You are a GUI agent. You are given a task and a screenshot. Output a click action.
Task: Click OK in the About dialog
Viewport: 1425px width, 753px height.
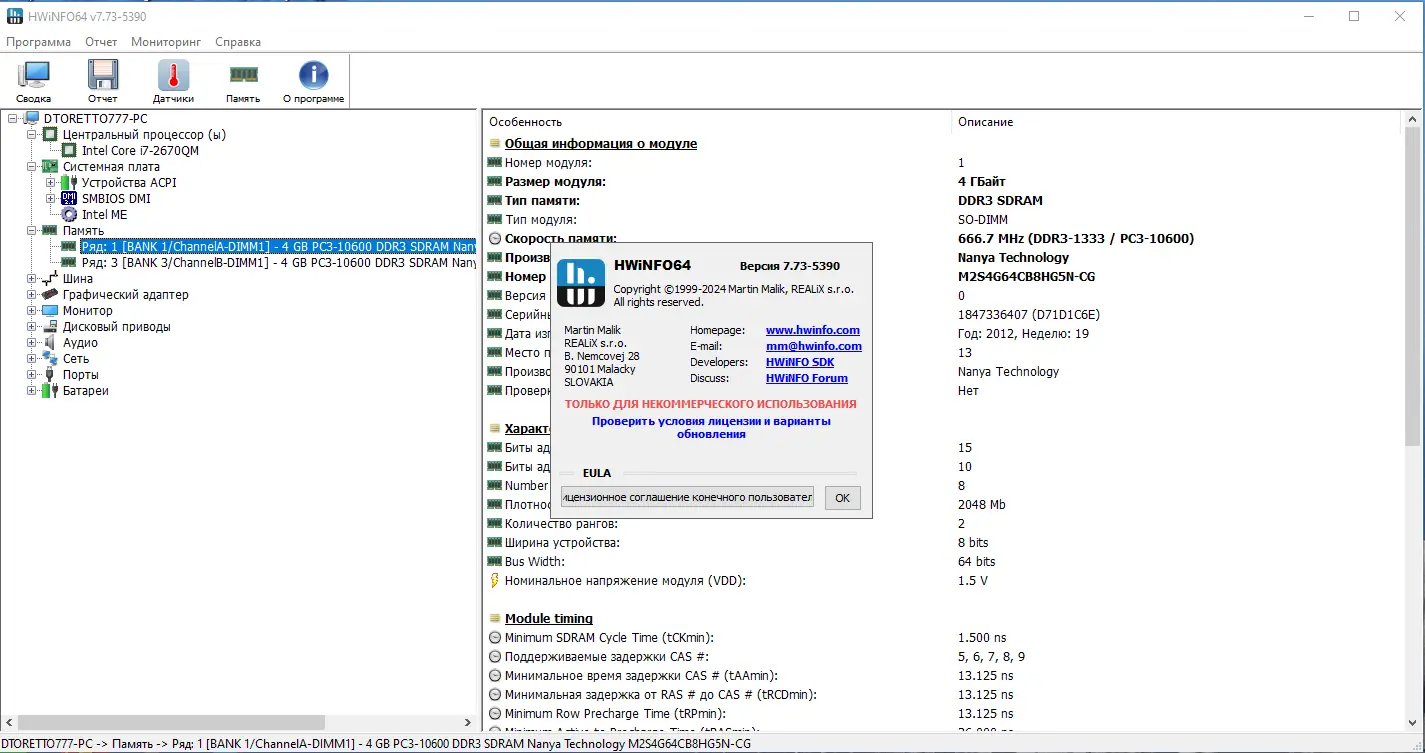[x=843, y=498]
